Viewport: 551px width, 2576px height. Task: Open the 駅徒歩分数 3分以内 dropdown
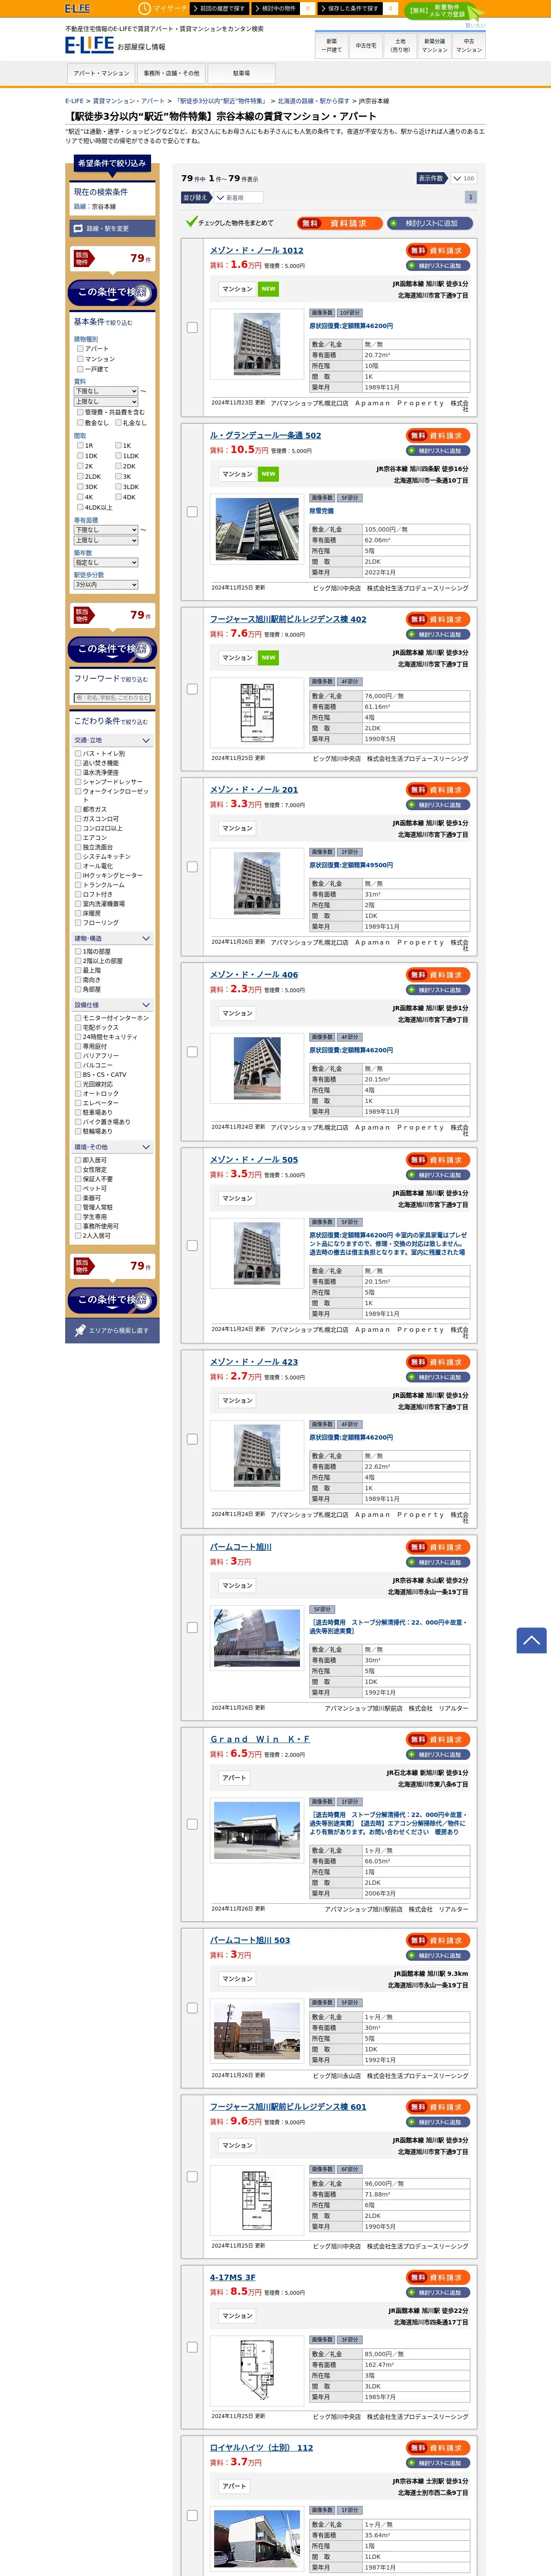click(x=106, y=585)
